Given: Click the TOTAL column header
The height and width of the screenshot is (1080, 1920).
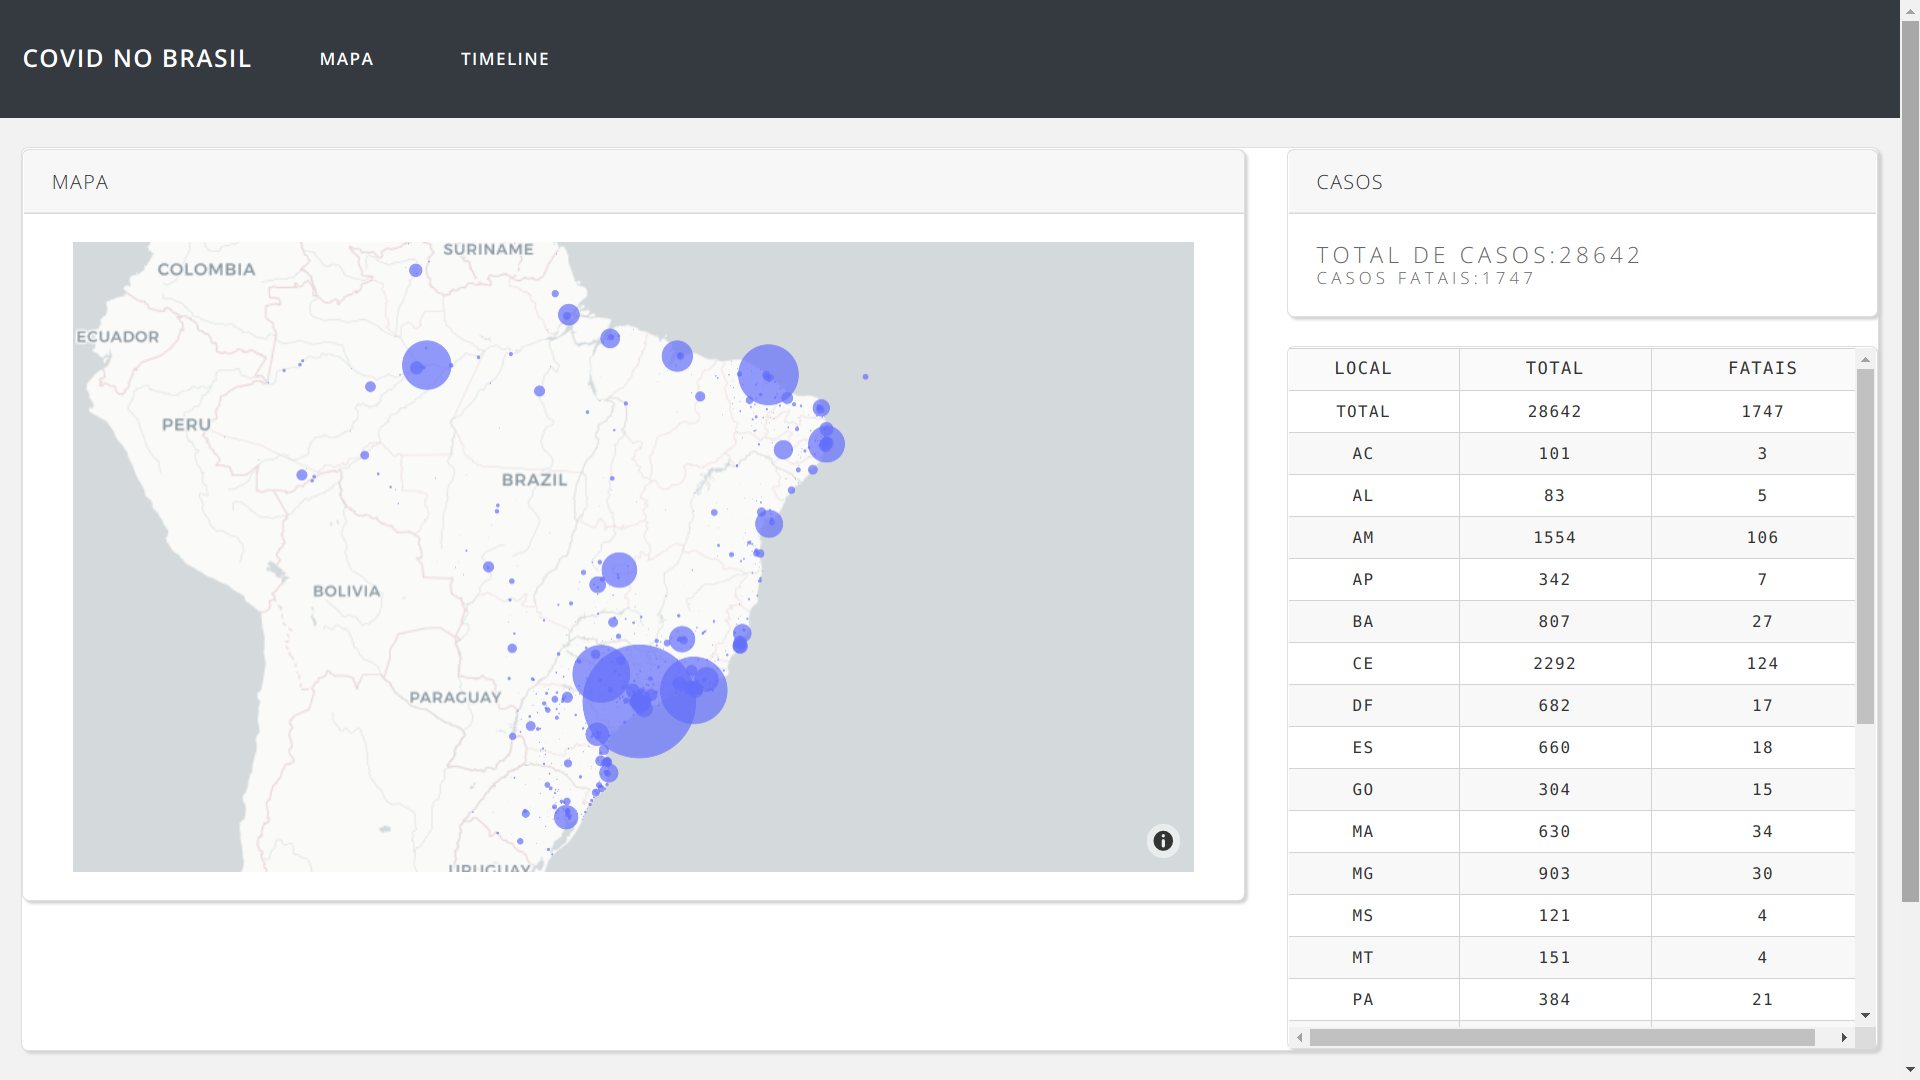Looking at the screenshot, I should (1554, 368).
